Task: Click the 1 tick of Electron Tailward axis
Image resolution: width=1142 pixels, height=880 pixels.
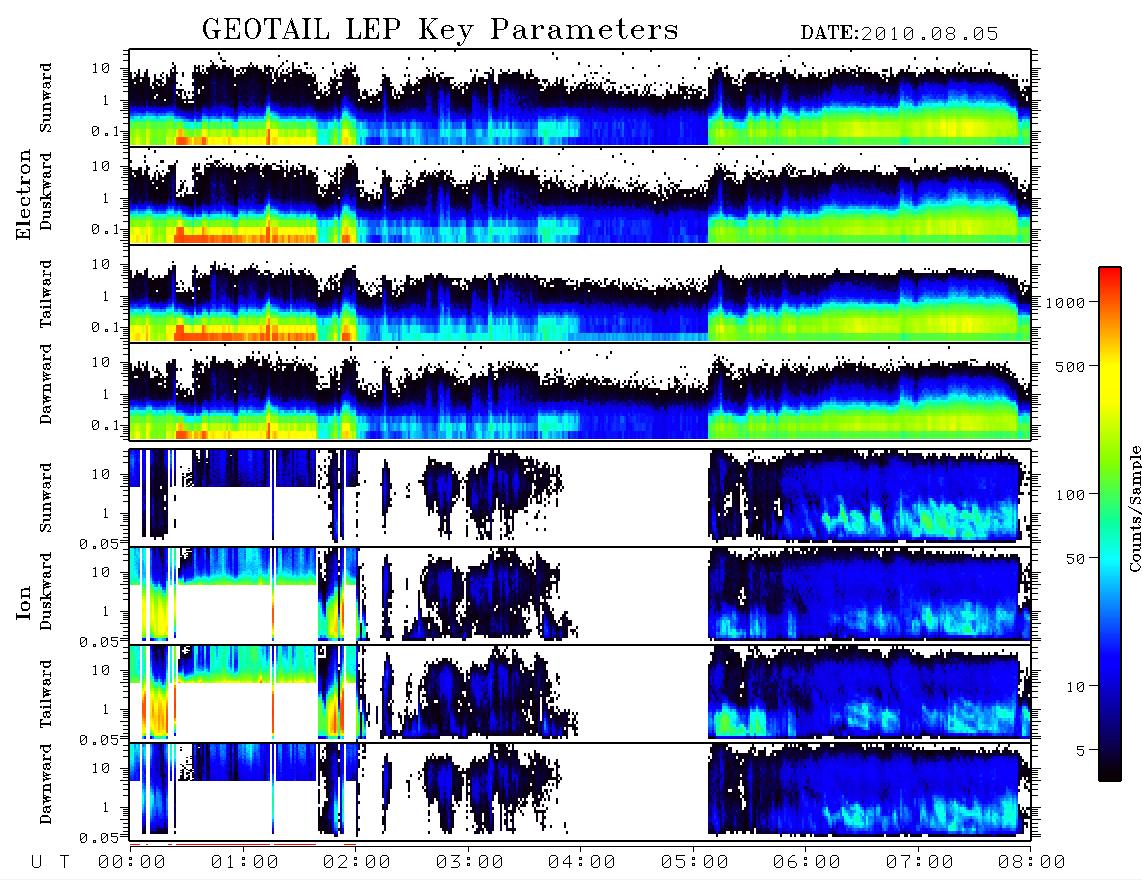Action: (x=106, y=296)
